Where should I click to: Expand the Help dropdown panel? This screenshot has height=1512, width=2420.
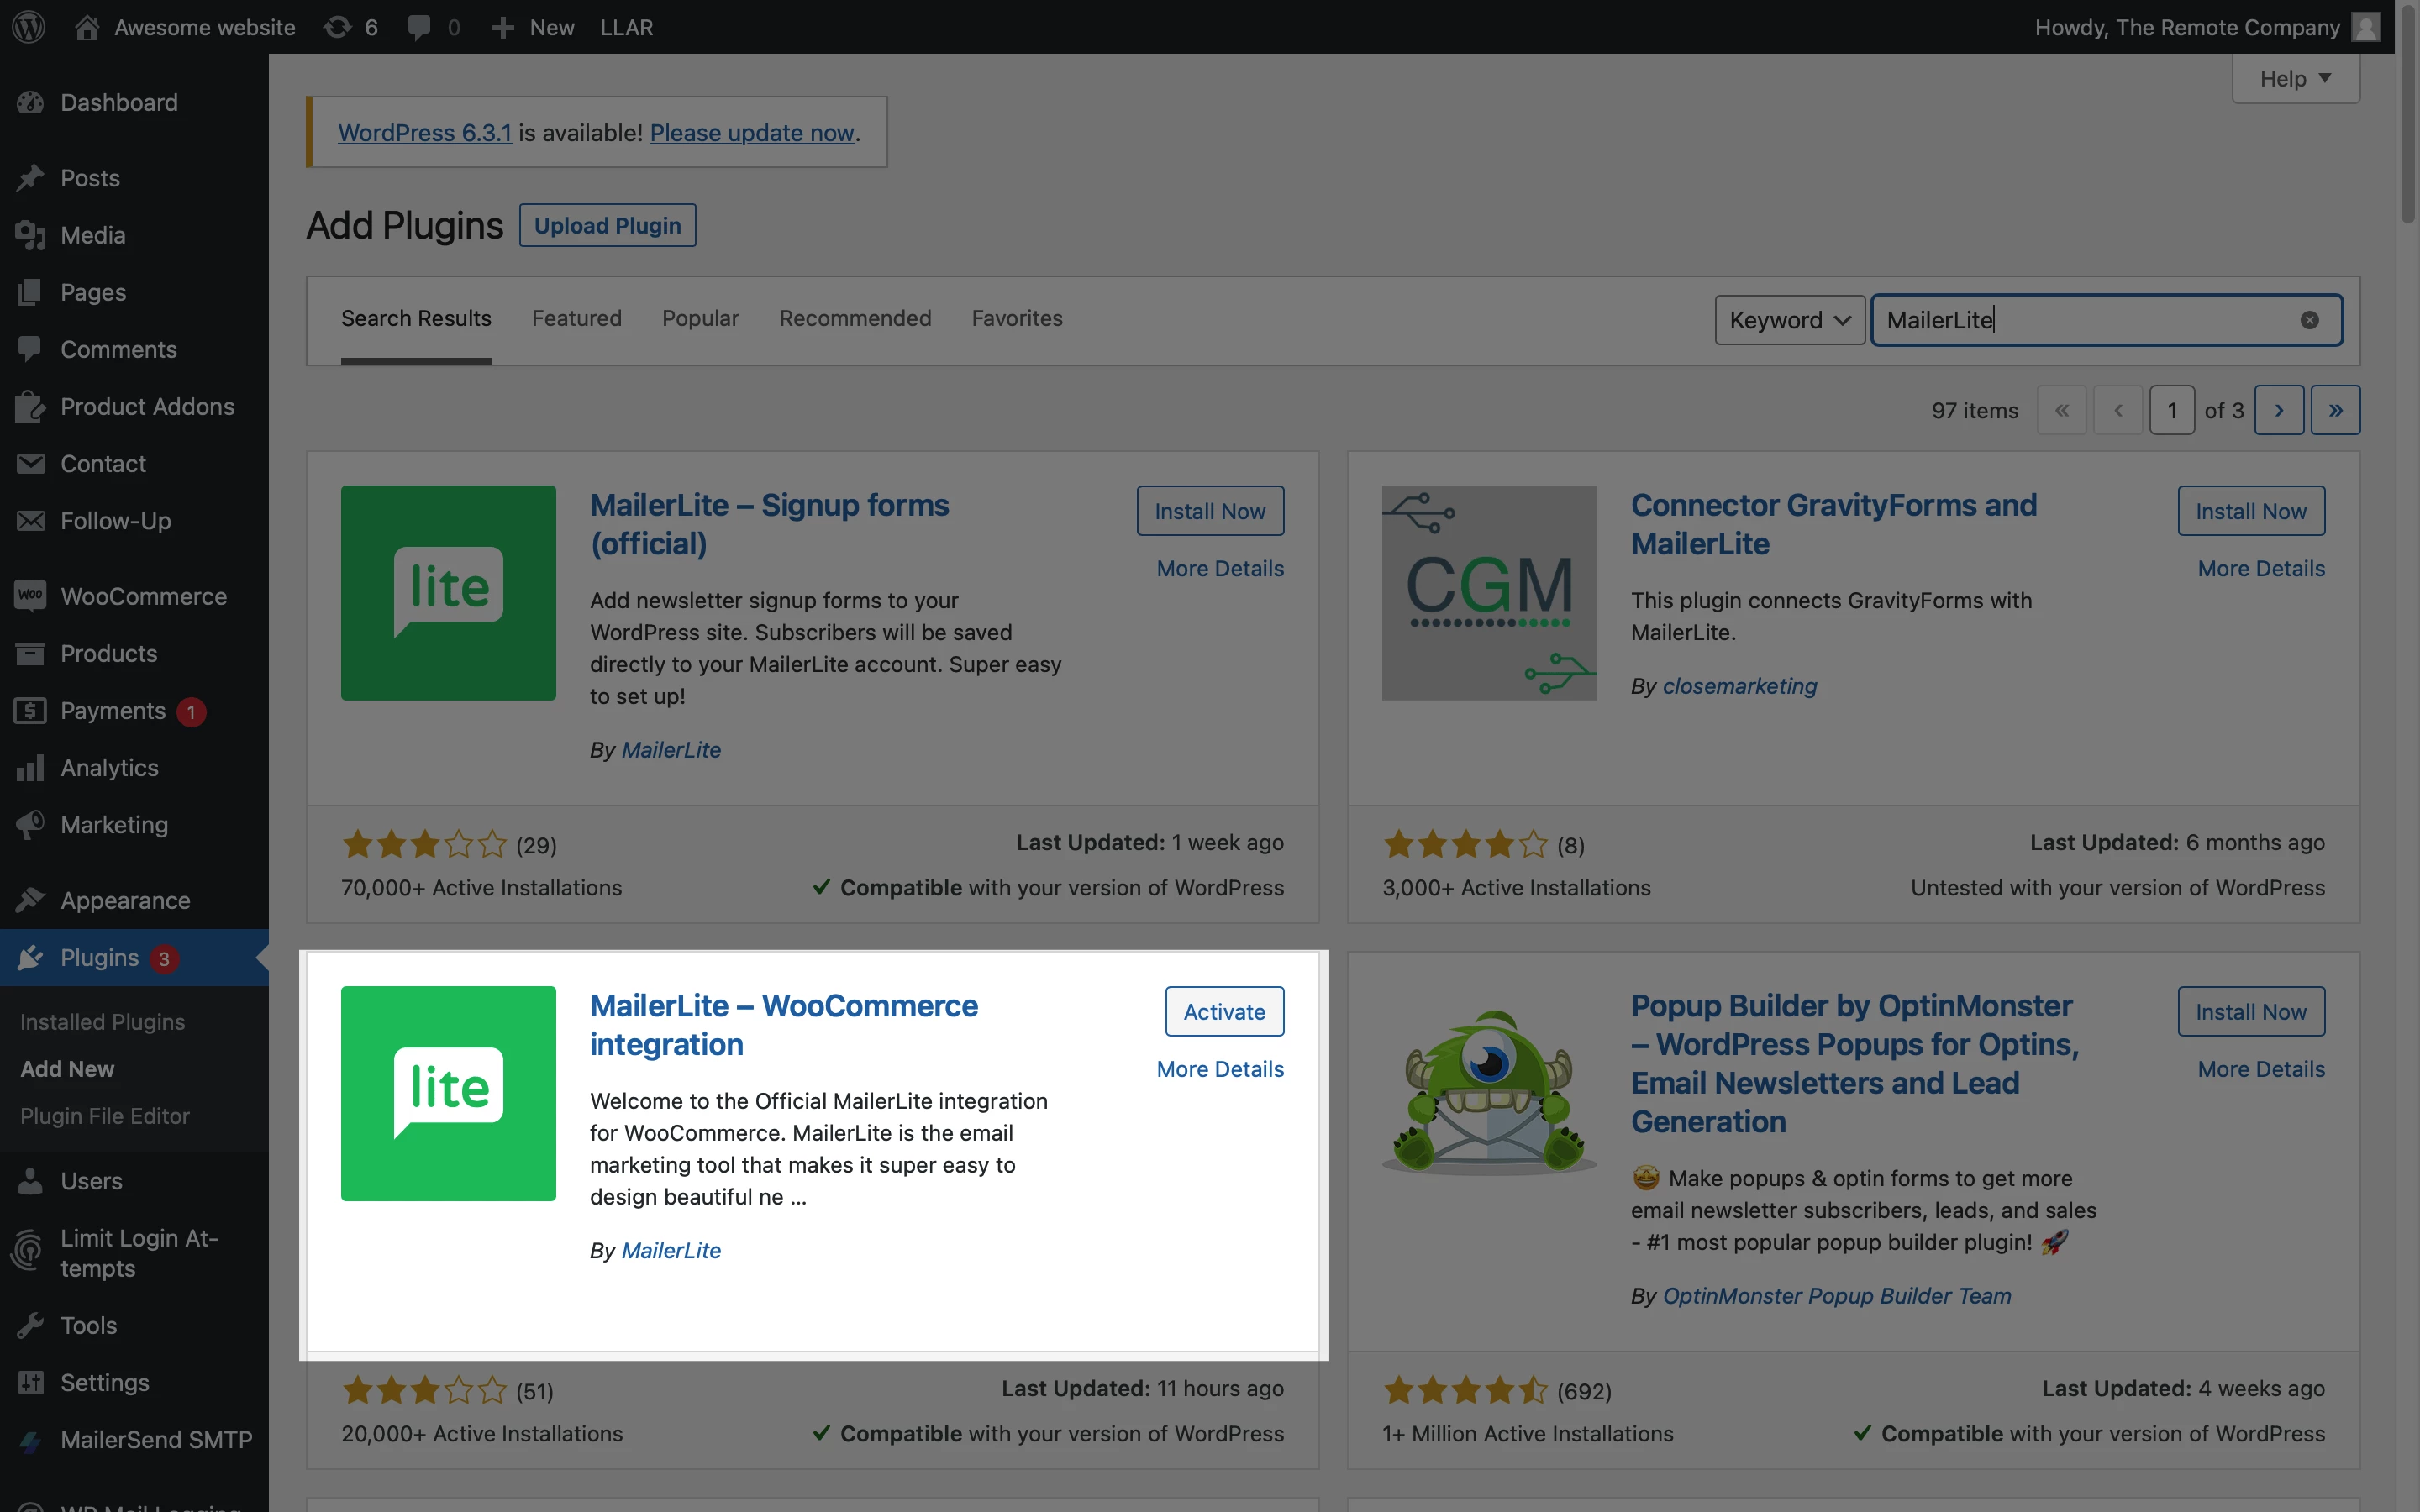pyautogui.click(x=2295, y=79)
